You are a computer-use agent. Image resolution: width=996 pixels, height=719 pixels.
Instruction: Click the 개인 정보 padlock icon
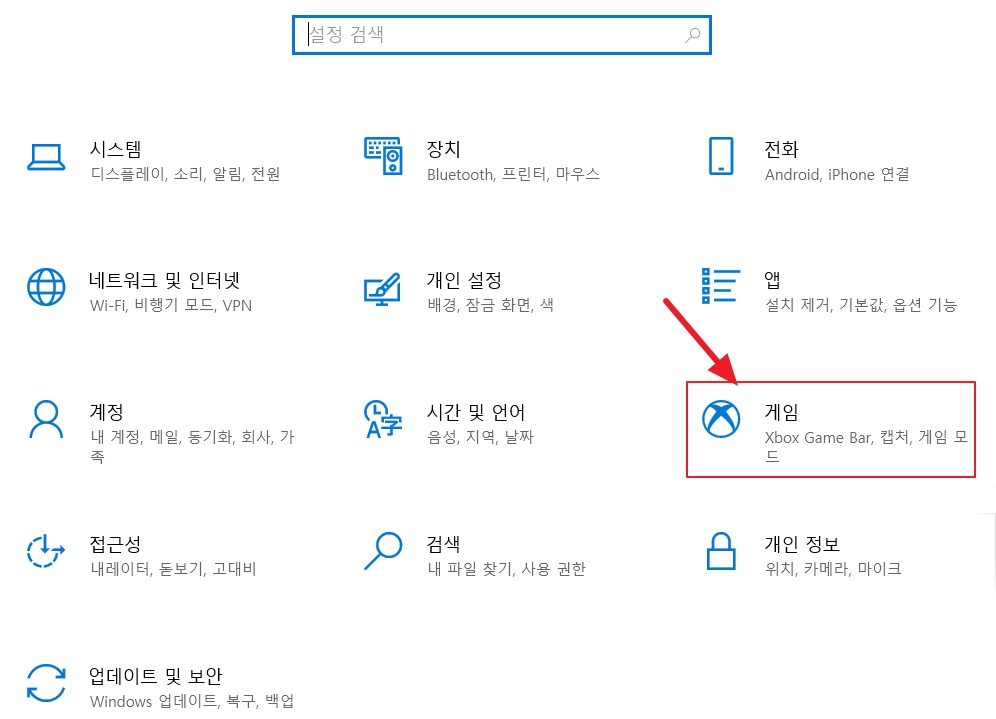tap(721, 551)
